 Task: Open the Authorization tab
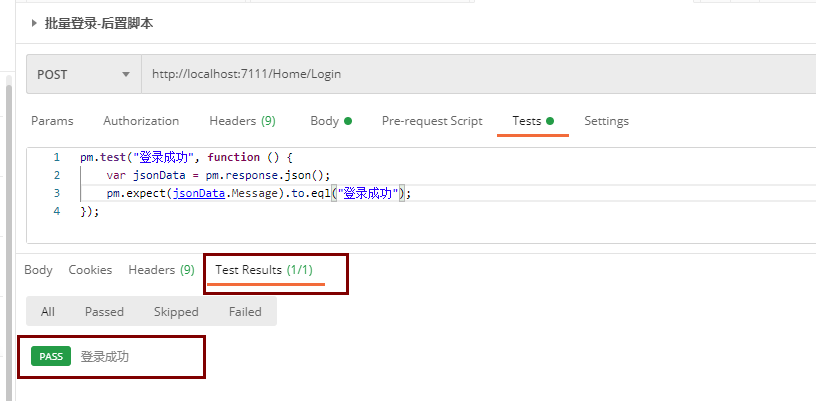(x=141, y=121)
